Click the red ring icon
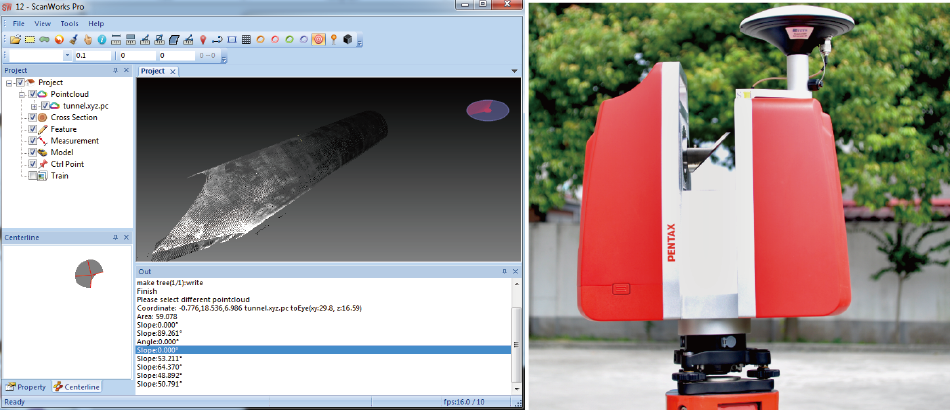Screen dimensions: 950x410 275,39
